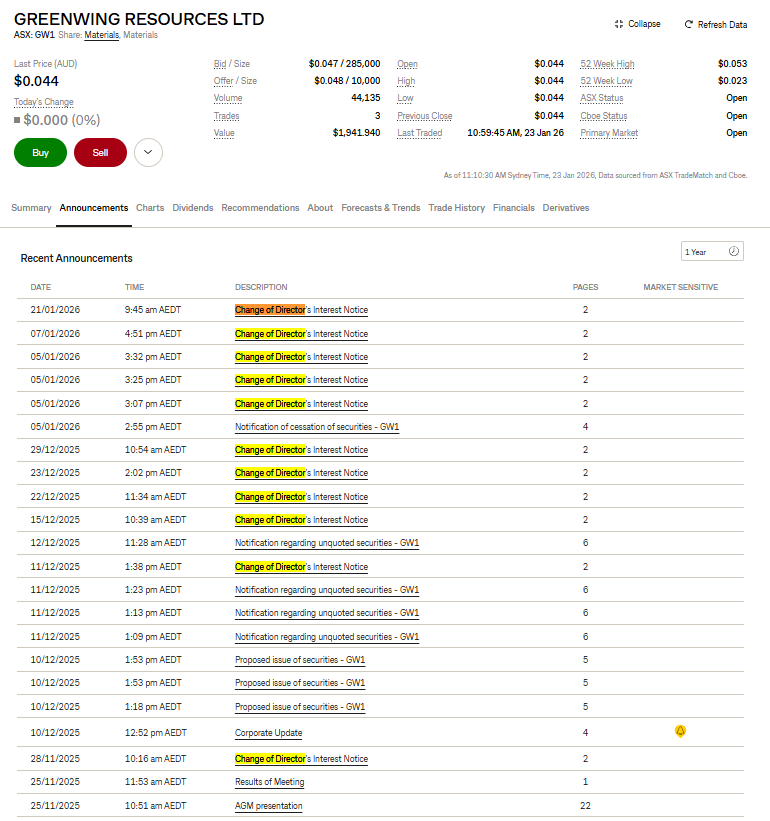Open 21/01/2026 Change of Director's Interest Notice
Viewport: 770px width, 821px height.
(302, 310)
